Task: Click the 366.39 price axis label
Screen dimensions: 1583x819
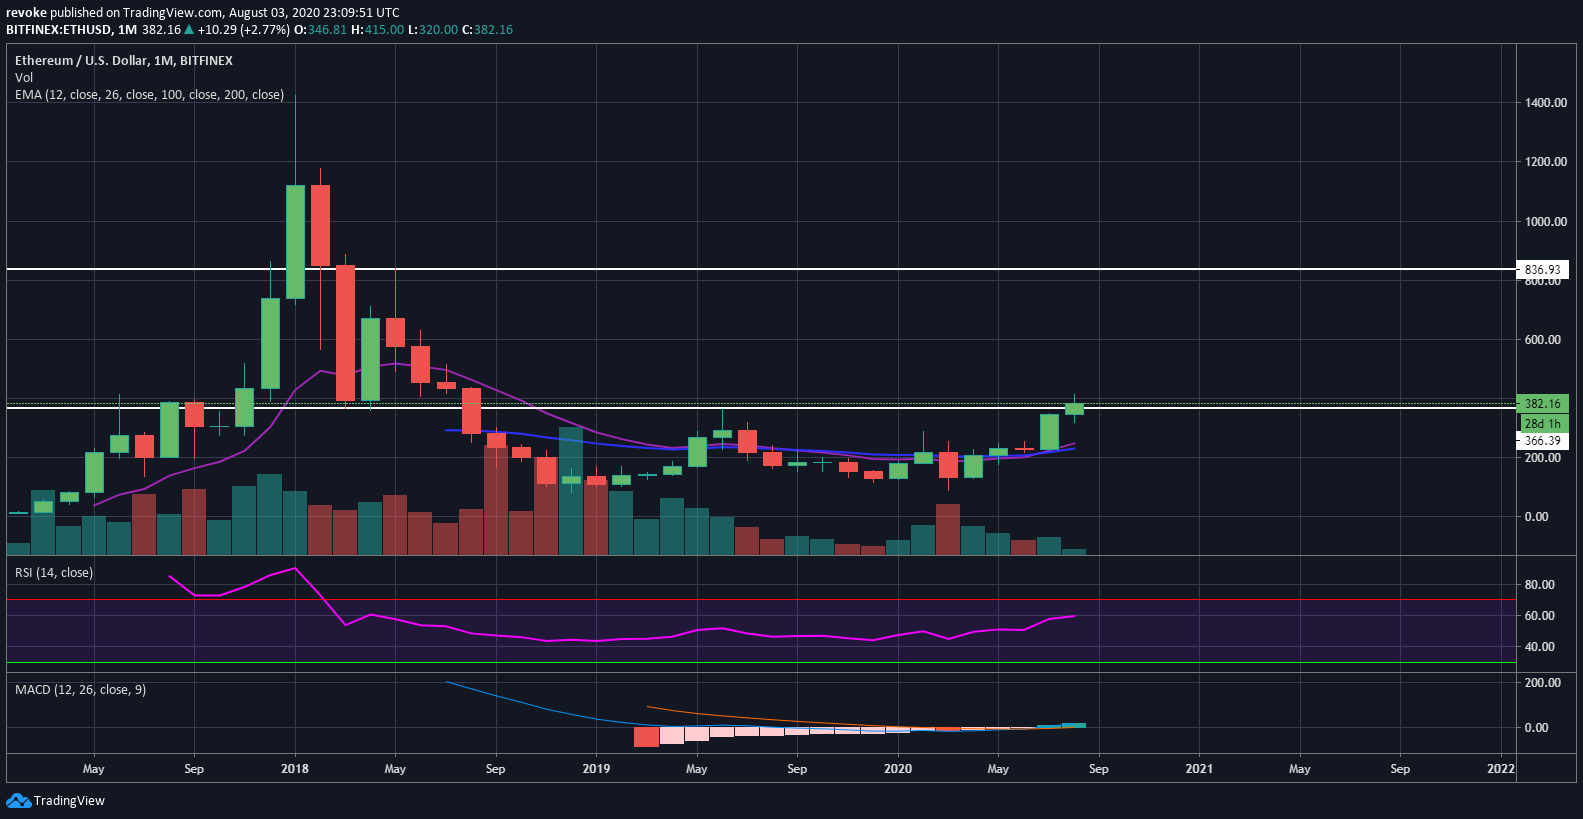Action: pyautogui.click(x=1542, y=441)
